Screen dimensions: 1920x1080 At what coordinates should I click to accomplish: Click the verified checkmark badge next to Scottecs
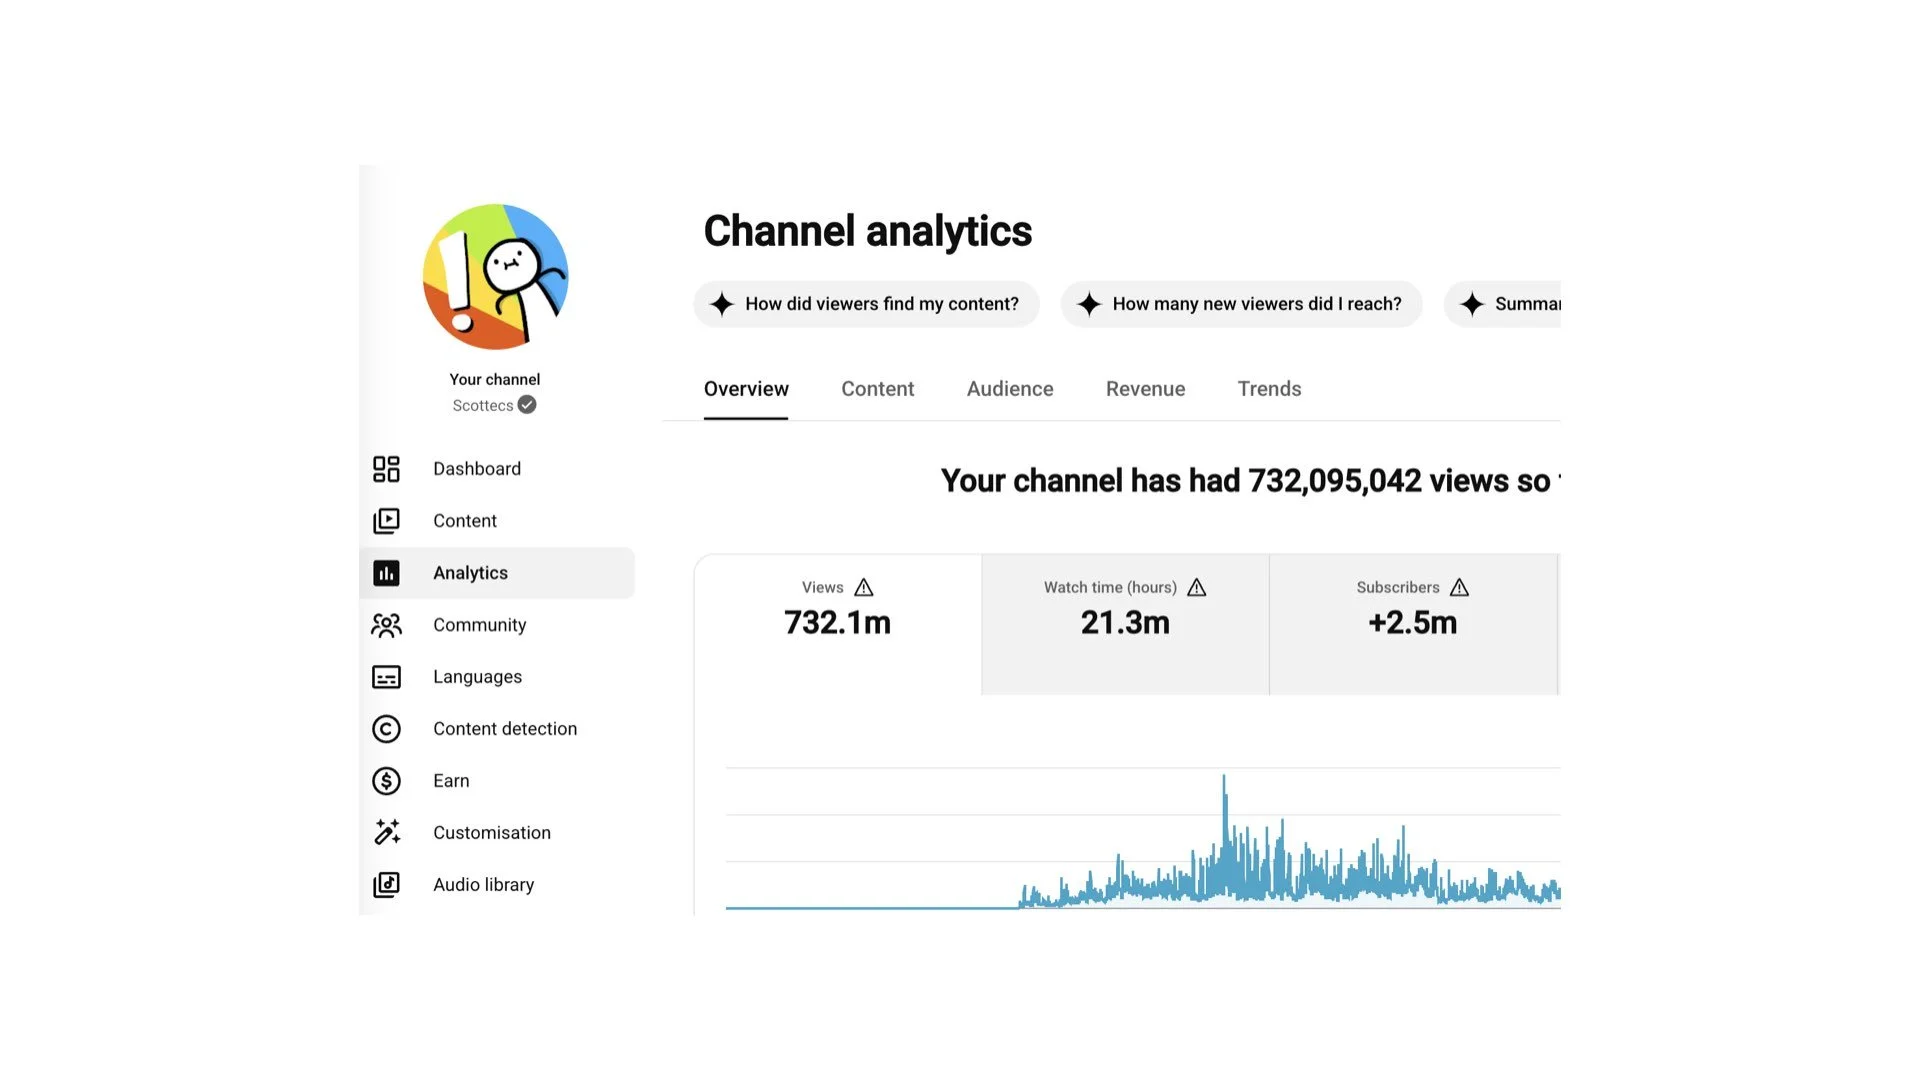[x=527, y=405]
